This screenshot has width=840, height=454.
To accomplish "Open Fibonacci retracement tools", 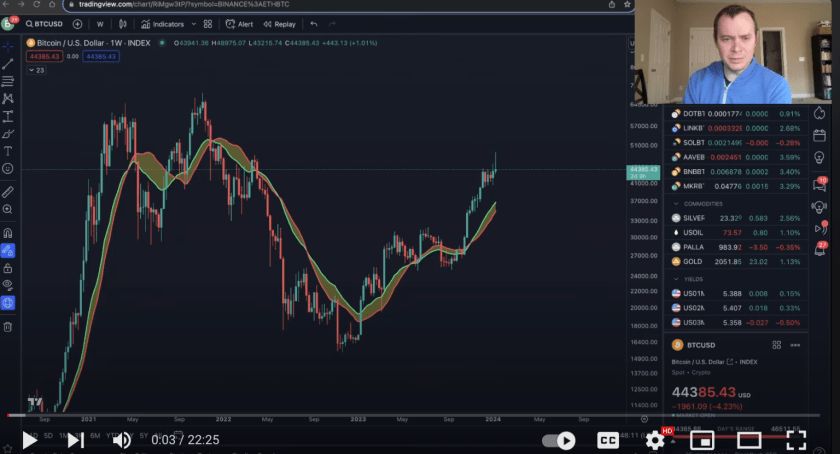I will (x=8, y=81).
